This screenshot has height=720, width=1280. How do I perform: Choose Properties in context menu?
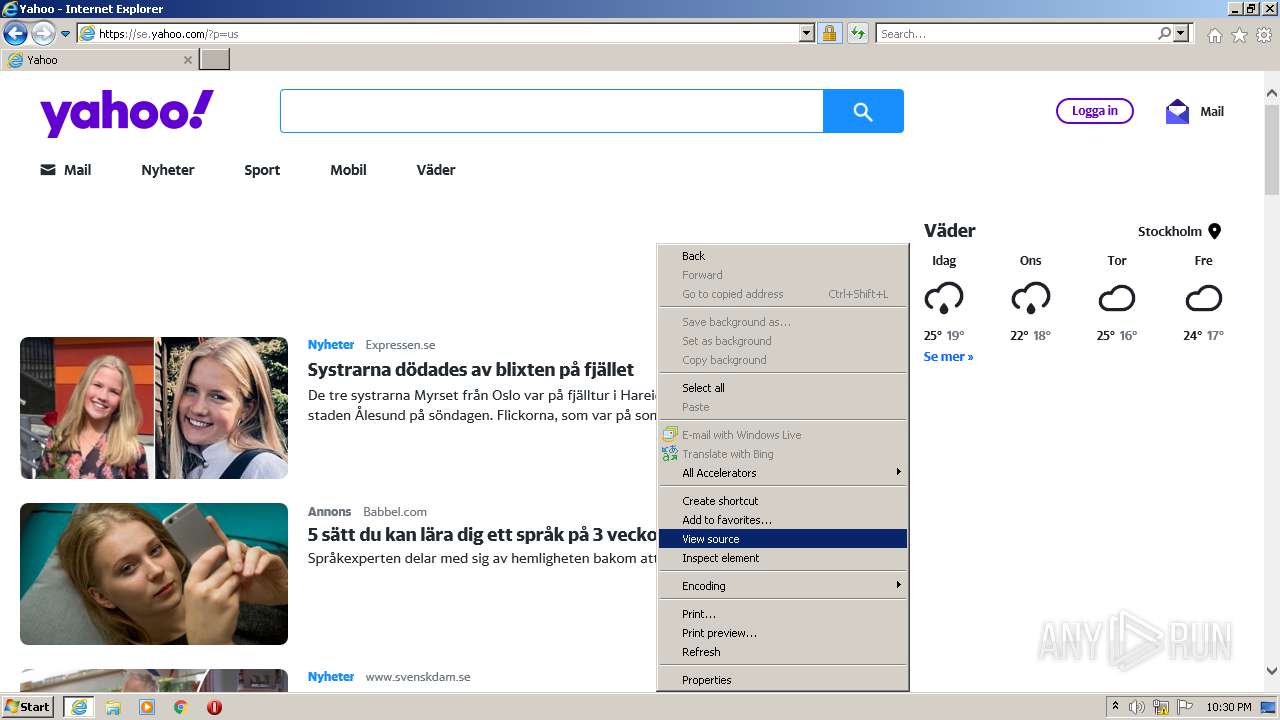[x=783, y=680]
